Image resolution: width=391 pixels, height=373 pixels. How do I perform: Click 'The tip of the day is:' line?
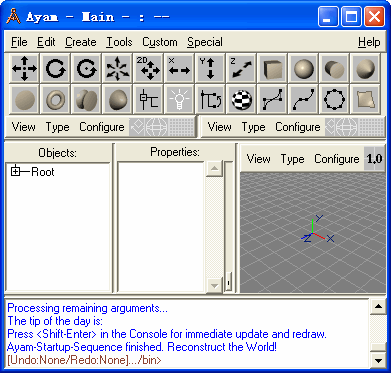pyautogui.click(x=55, y=321)
